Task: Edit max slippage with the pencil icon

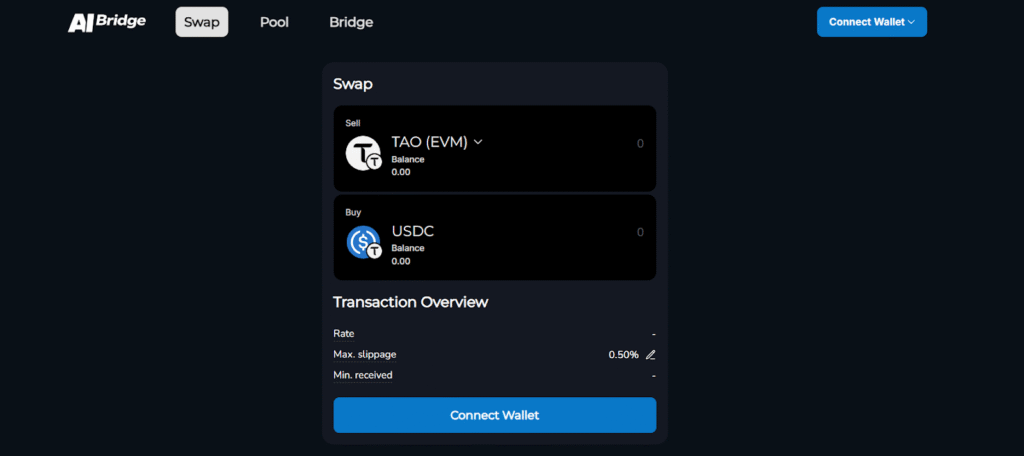Action: click(650, 355)
